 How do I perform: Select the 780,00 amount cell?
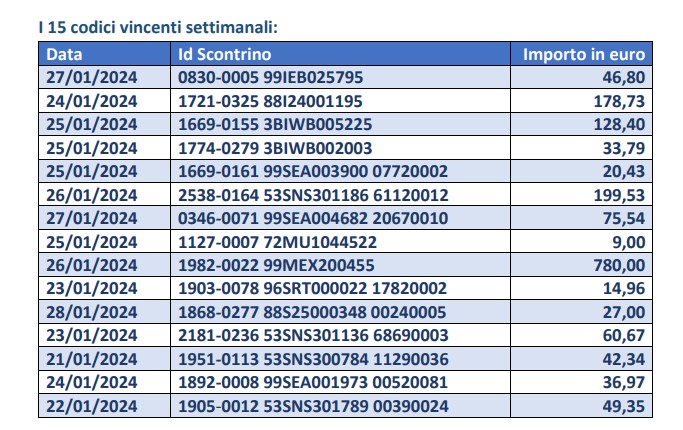tap(581, 265)
